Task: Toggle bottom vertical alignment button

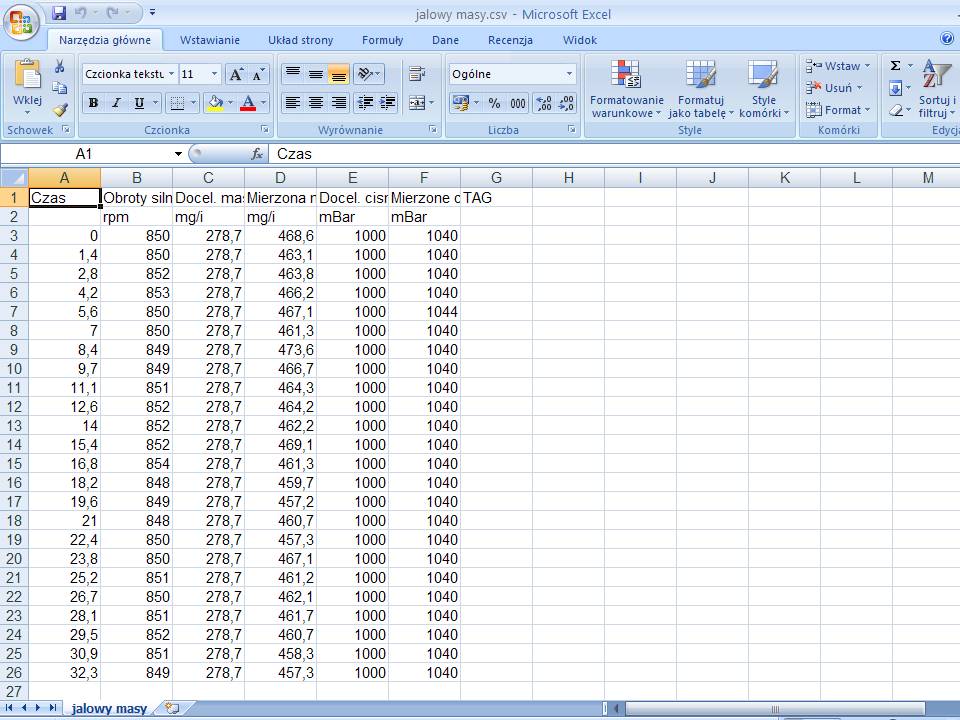Action: tap(339, 74)
